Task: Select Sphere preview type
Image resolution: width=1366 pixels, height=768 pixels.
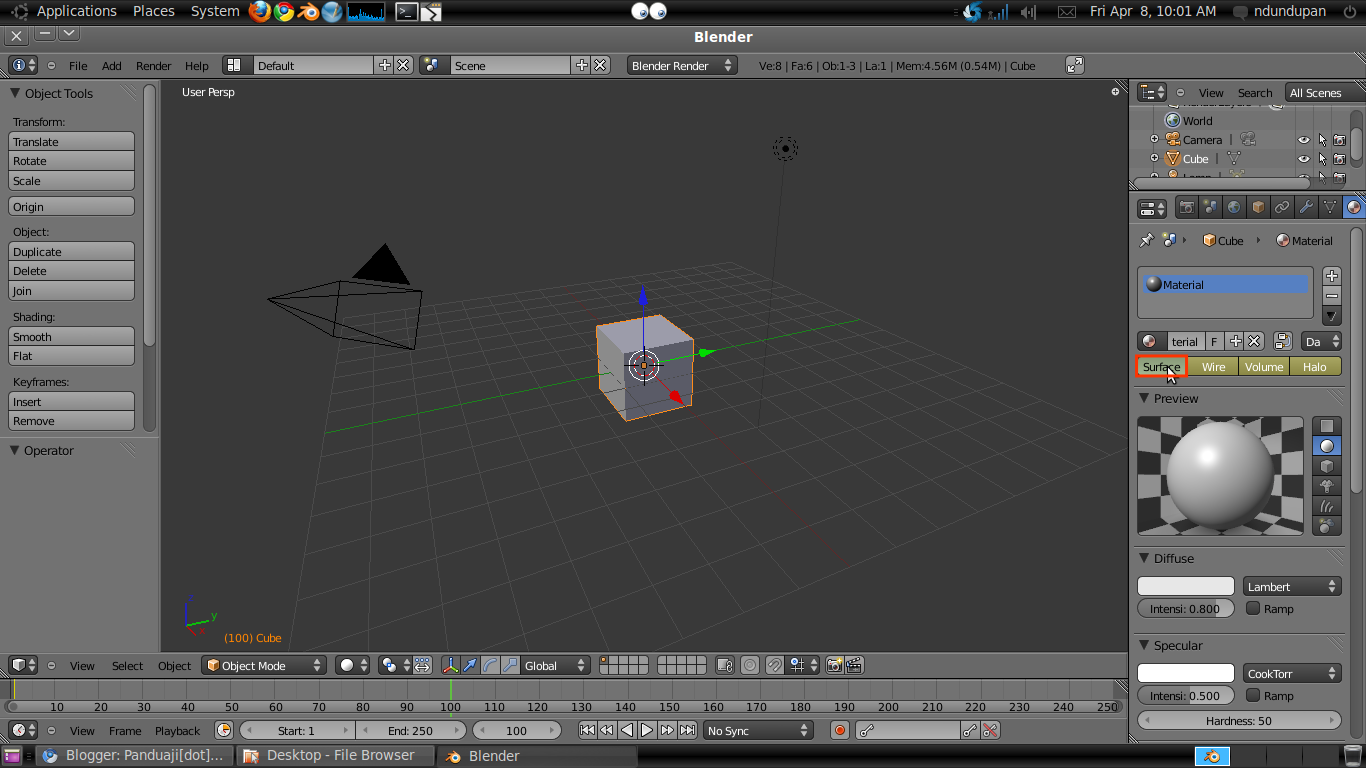Action: (1327, 446)
